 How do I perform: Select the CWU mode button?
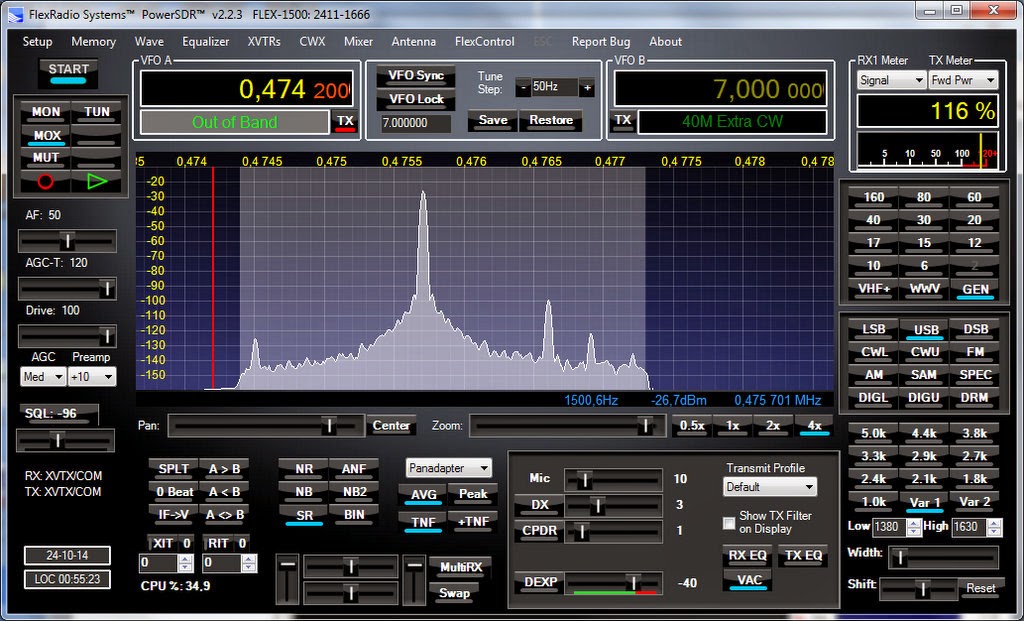click(924, 353)
